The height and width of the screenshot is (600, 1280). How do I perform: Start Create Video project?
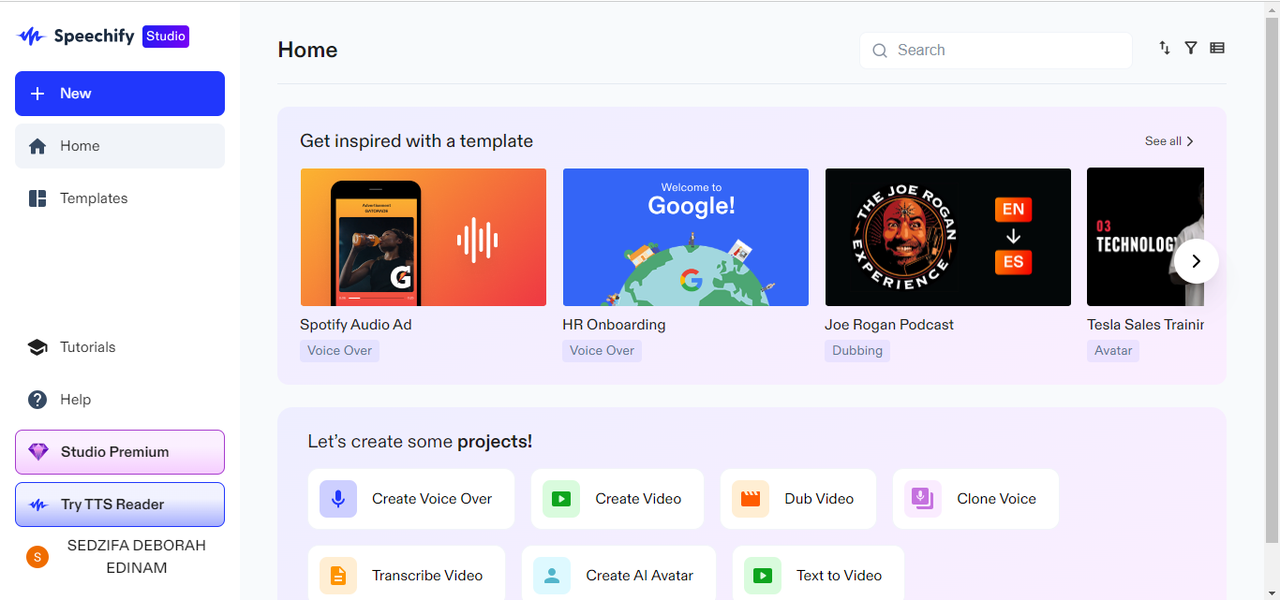(x=617, y=499)
